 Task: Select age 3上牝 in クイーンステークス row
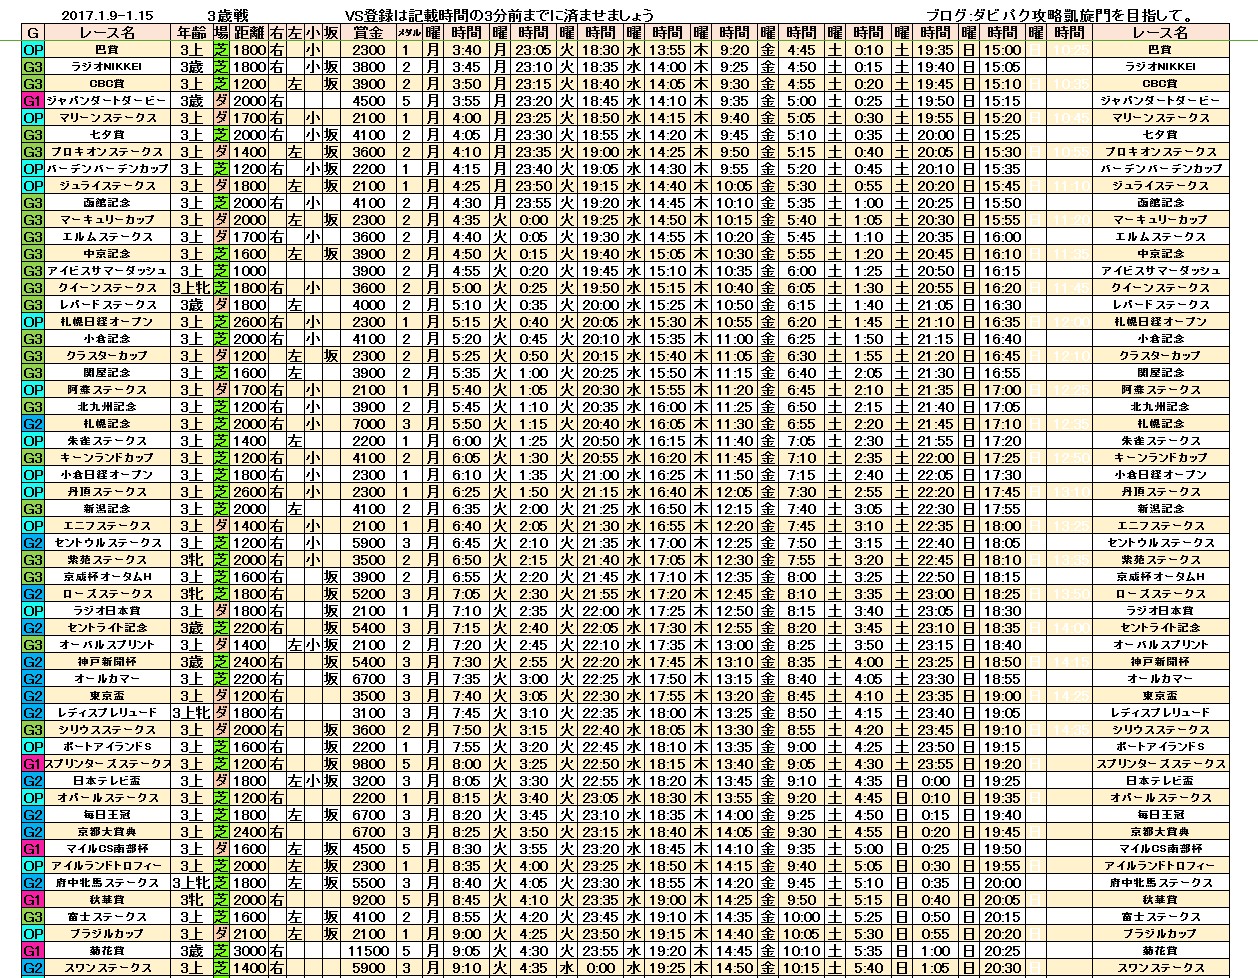tap(192, 288)
